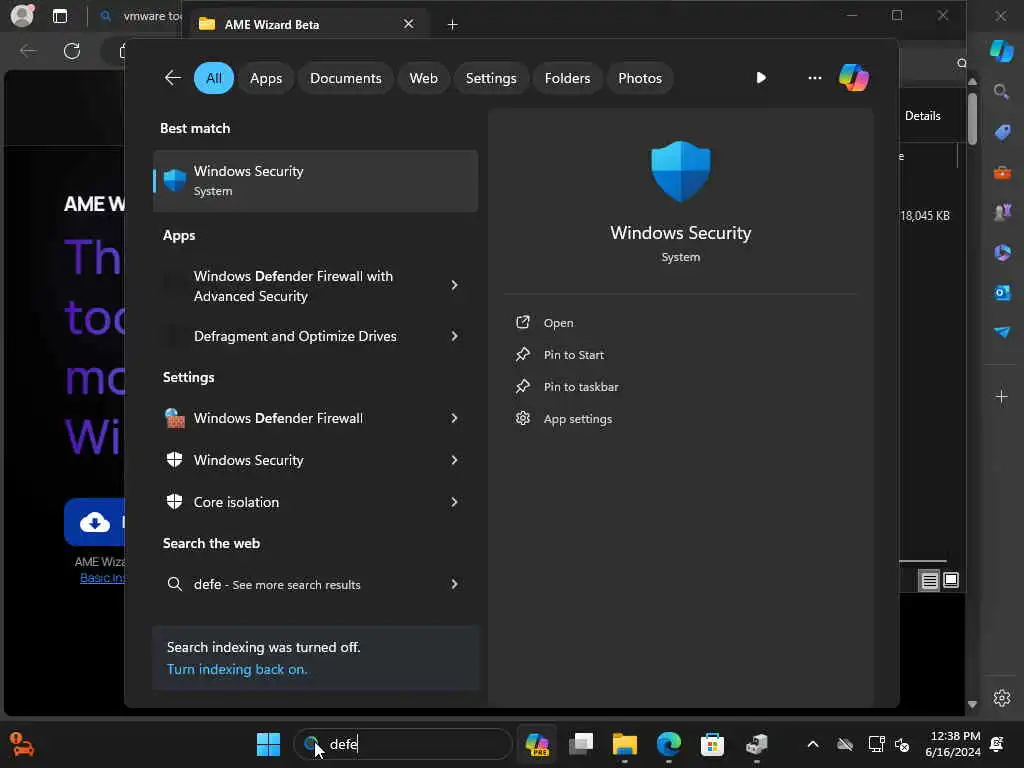The image size is (1024, 768).
Task: Close the AME Wizard Beta Explorer tab
Action: click(x=409, y=24)
